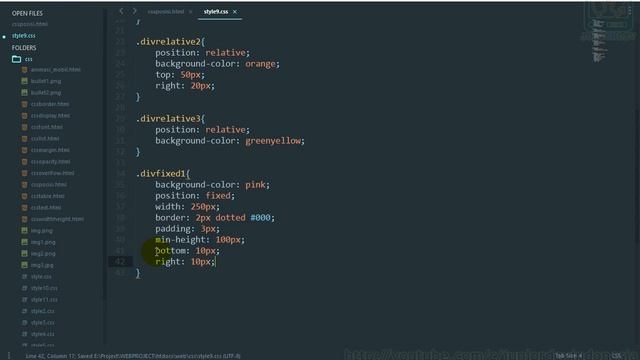
Task: Open cssdisplay.html in sidebar
Action: pyautogui.click(x=50, y=116)
